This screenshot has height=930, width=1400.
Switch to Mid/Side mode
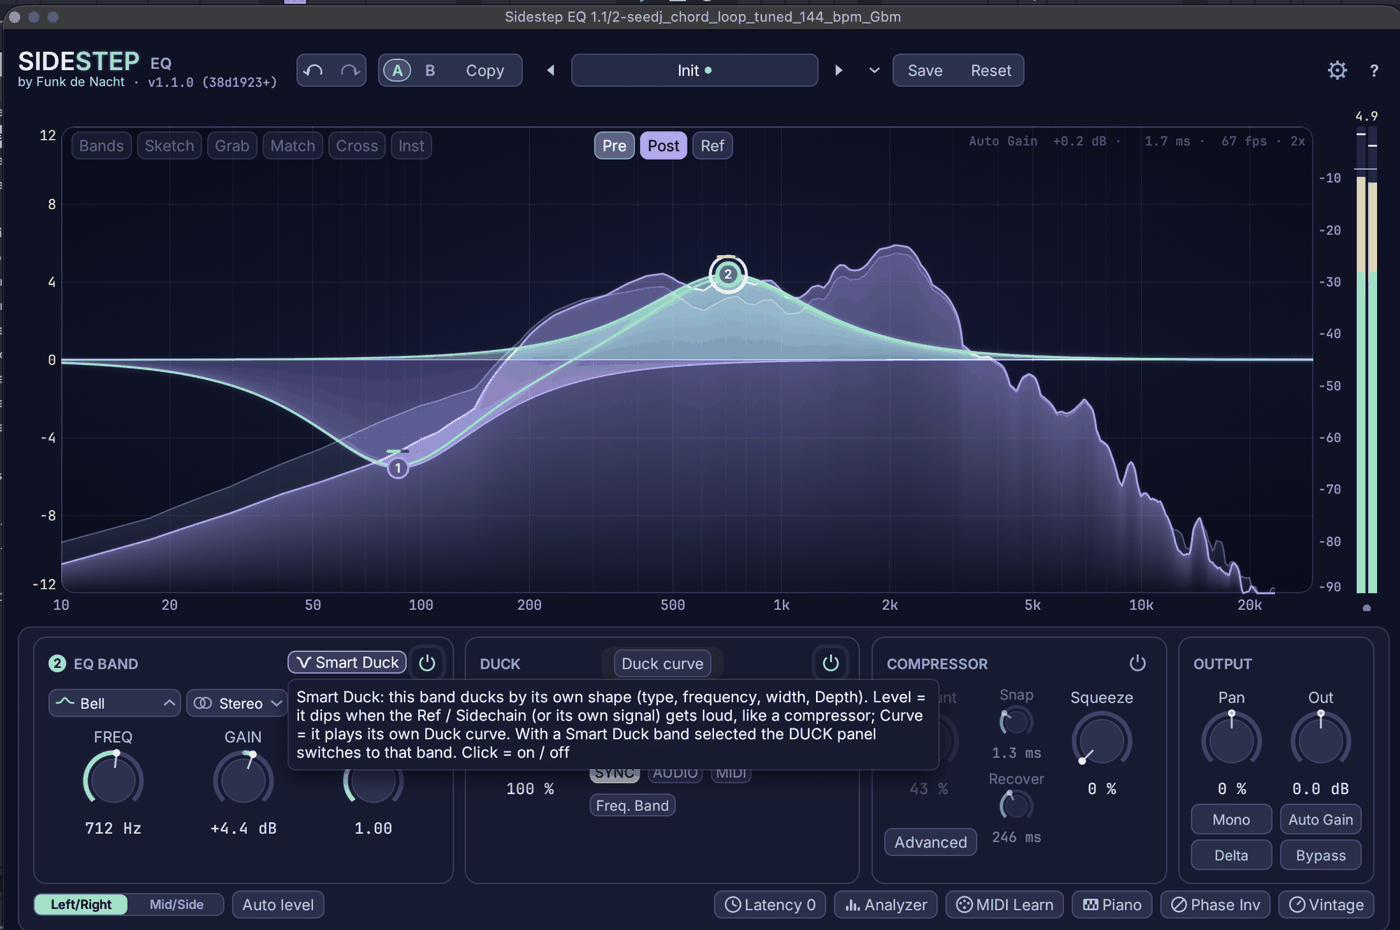[x=176, y=904]
